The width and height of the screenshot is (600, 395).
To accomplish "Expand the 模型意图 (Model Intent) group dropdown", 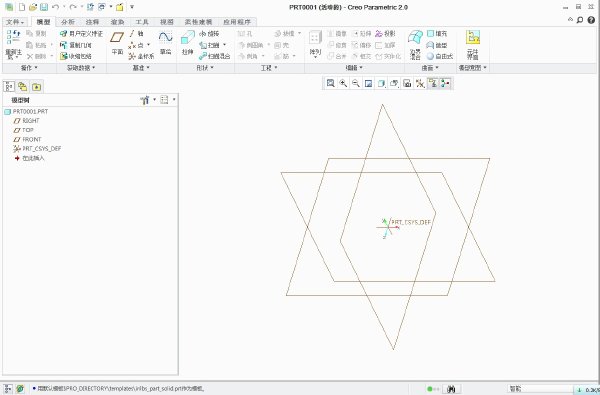I will click(x=473, y=68).
